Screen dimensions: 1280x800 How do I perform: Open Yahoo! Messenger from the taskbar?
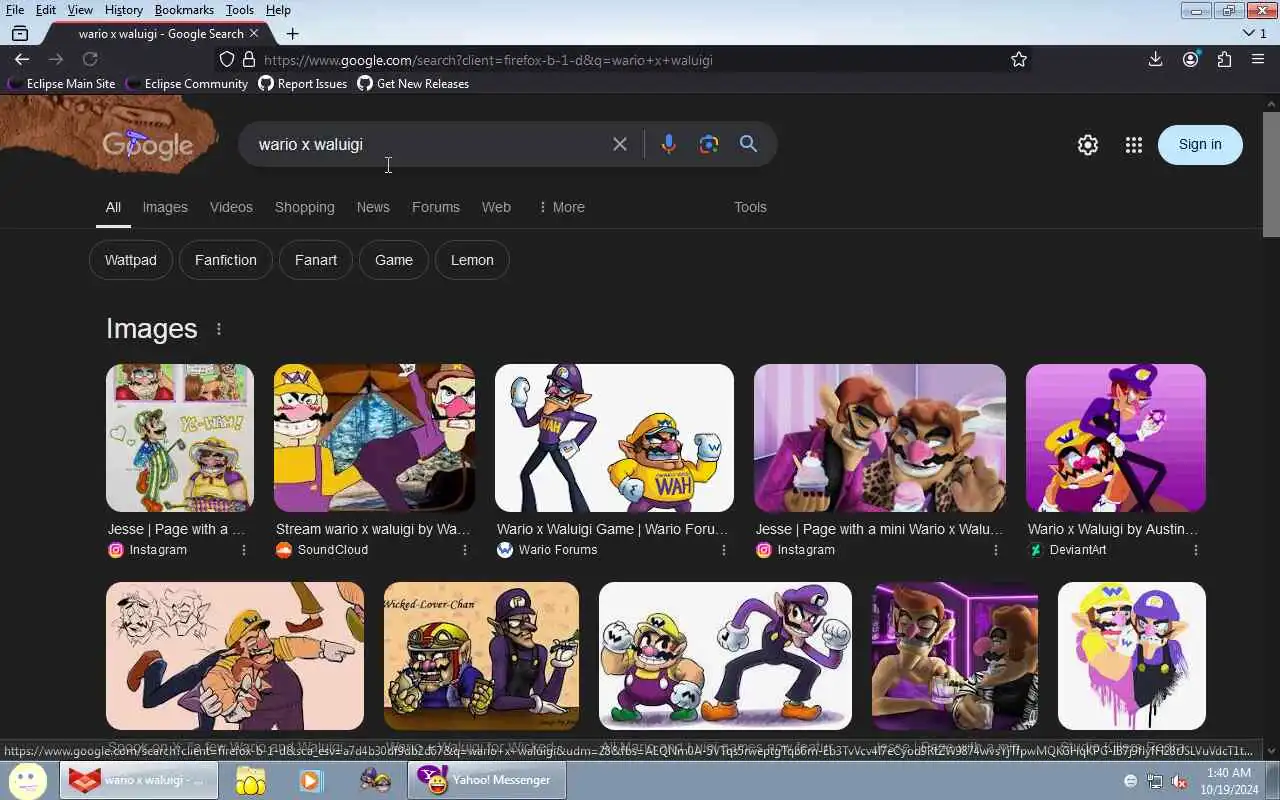[487, 780]
